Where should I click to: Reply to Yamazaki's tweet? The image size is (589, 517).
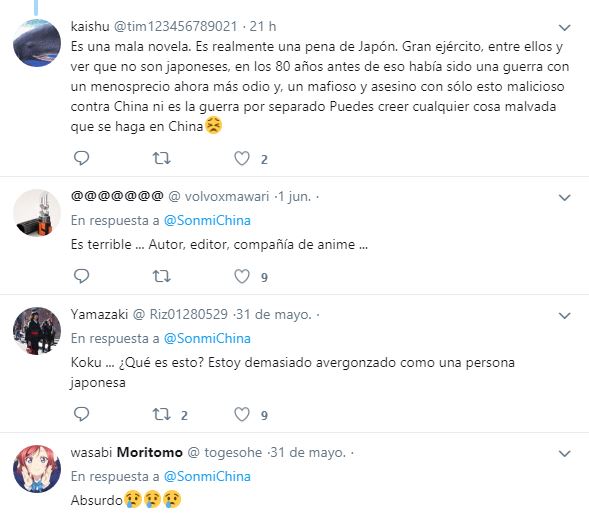click(81, 414)
